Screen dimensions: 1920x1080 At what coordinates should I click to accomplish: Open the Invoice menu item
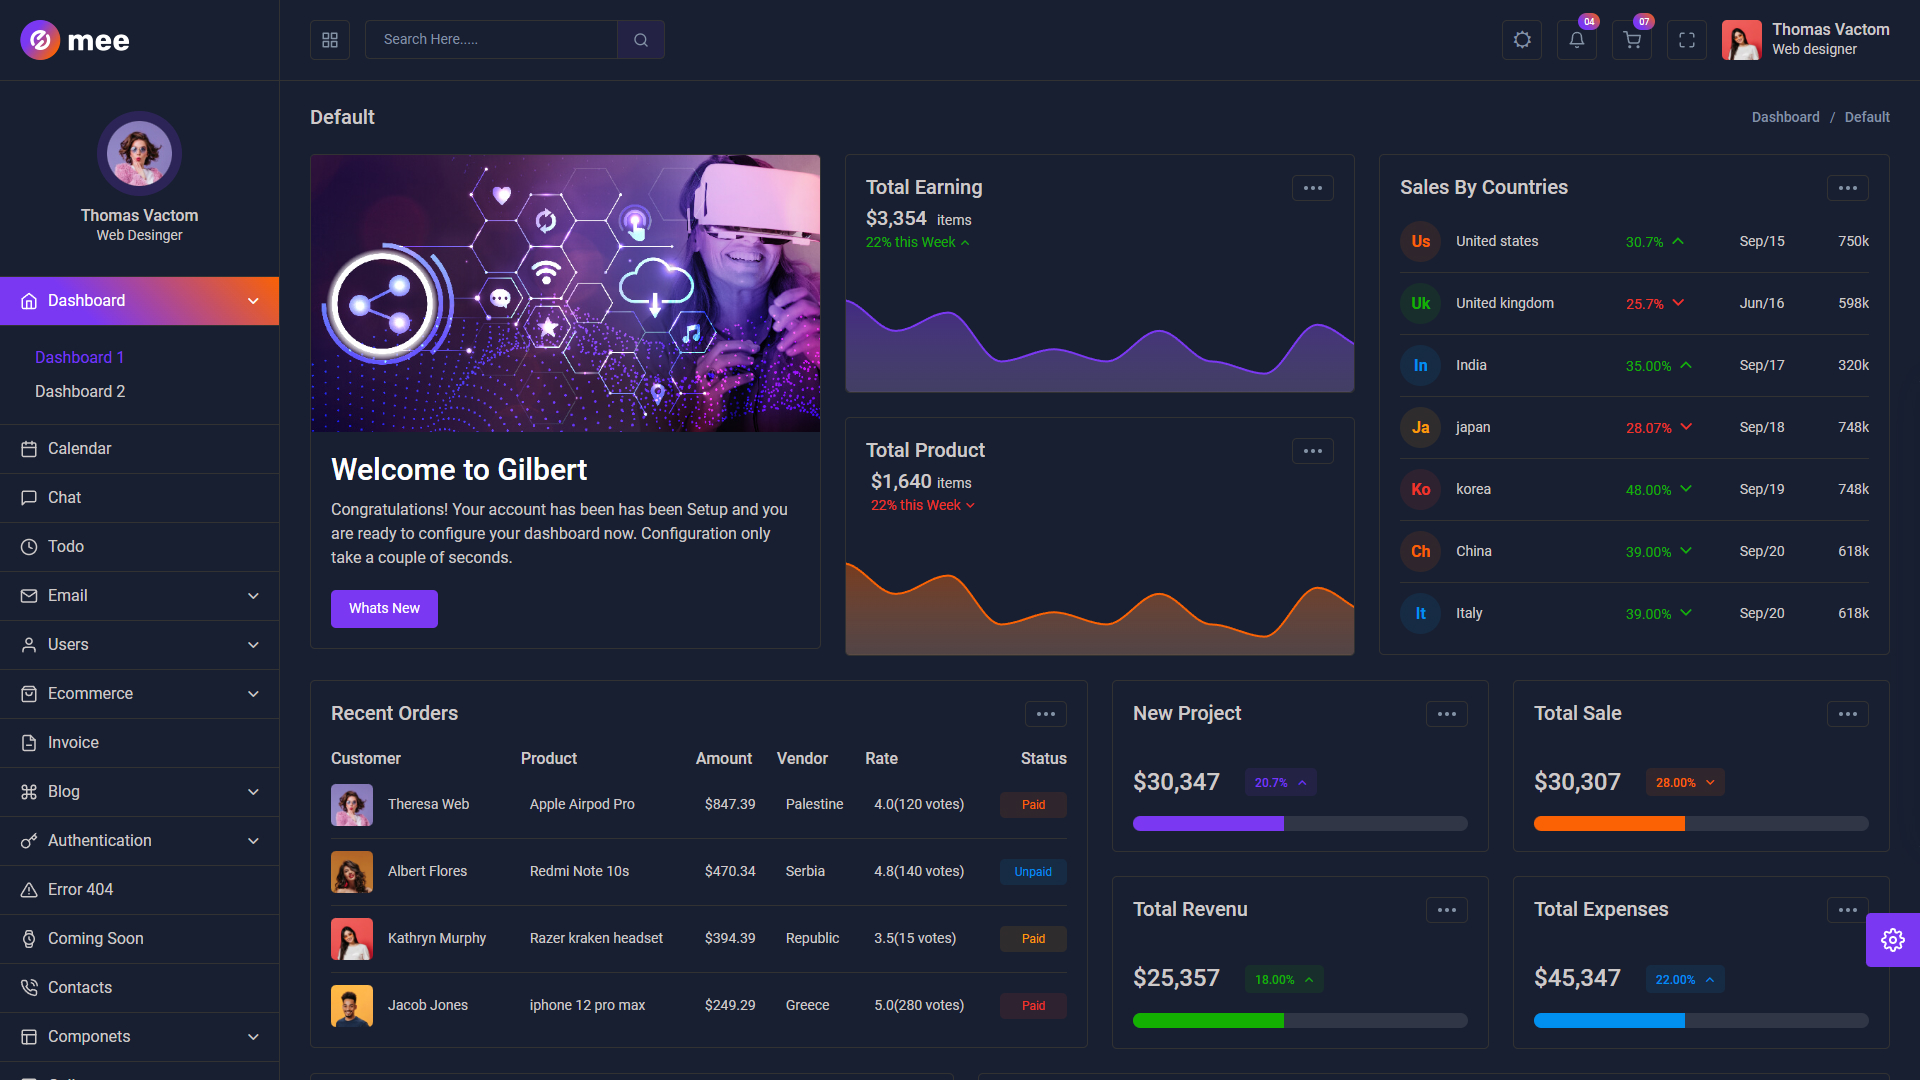click(x=73, y=743)
